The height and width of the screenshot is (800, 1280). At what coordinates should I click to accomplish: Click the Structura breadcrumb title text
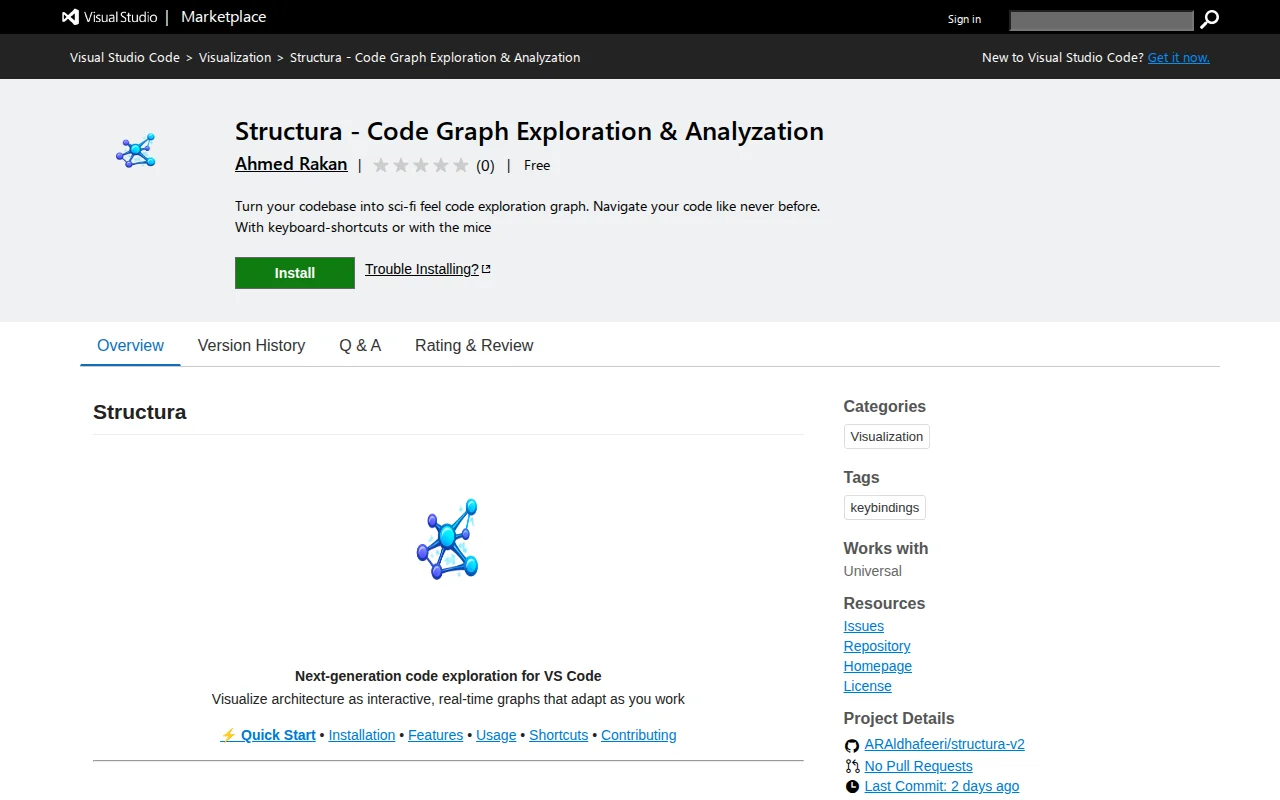[435, 58]
